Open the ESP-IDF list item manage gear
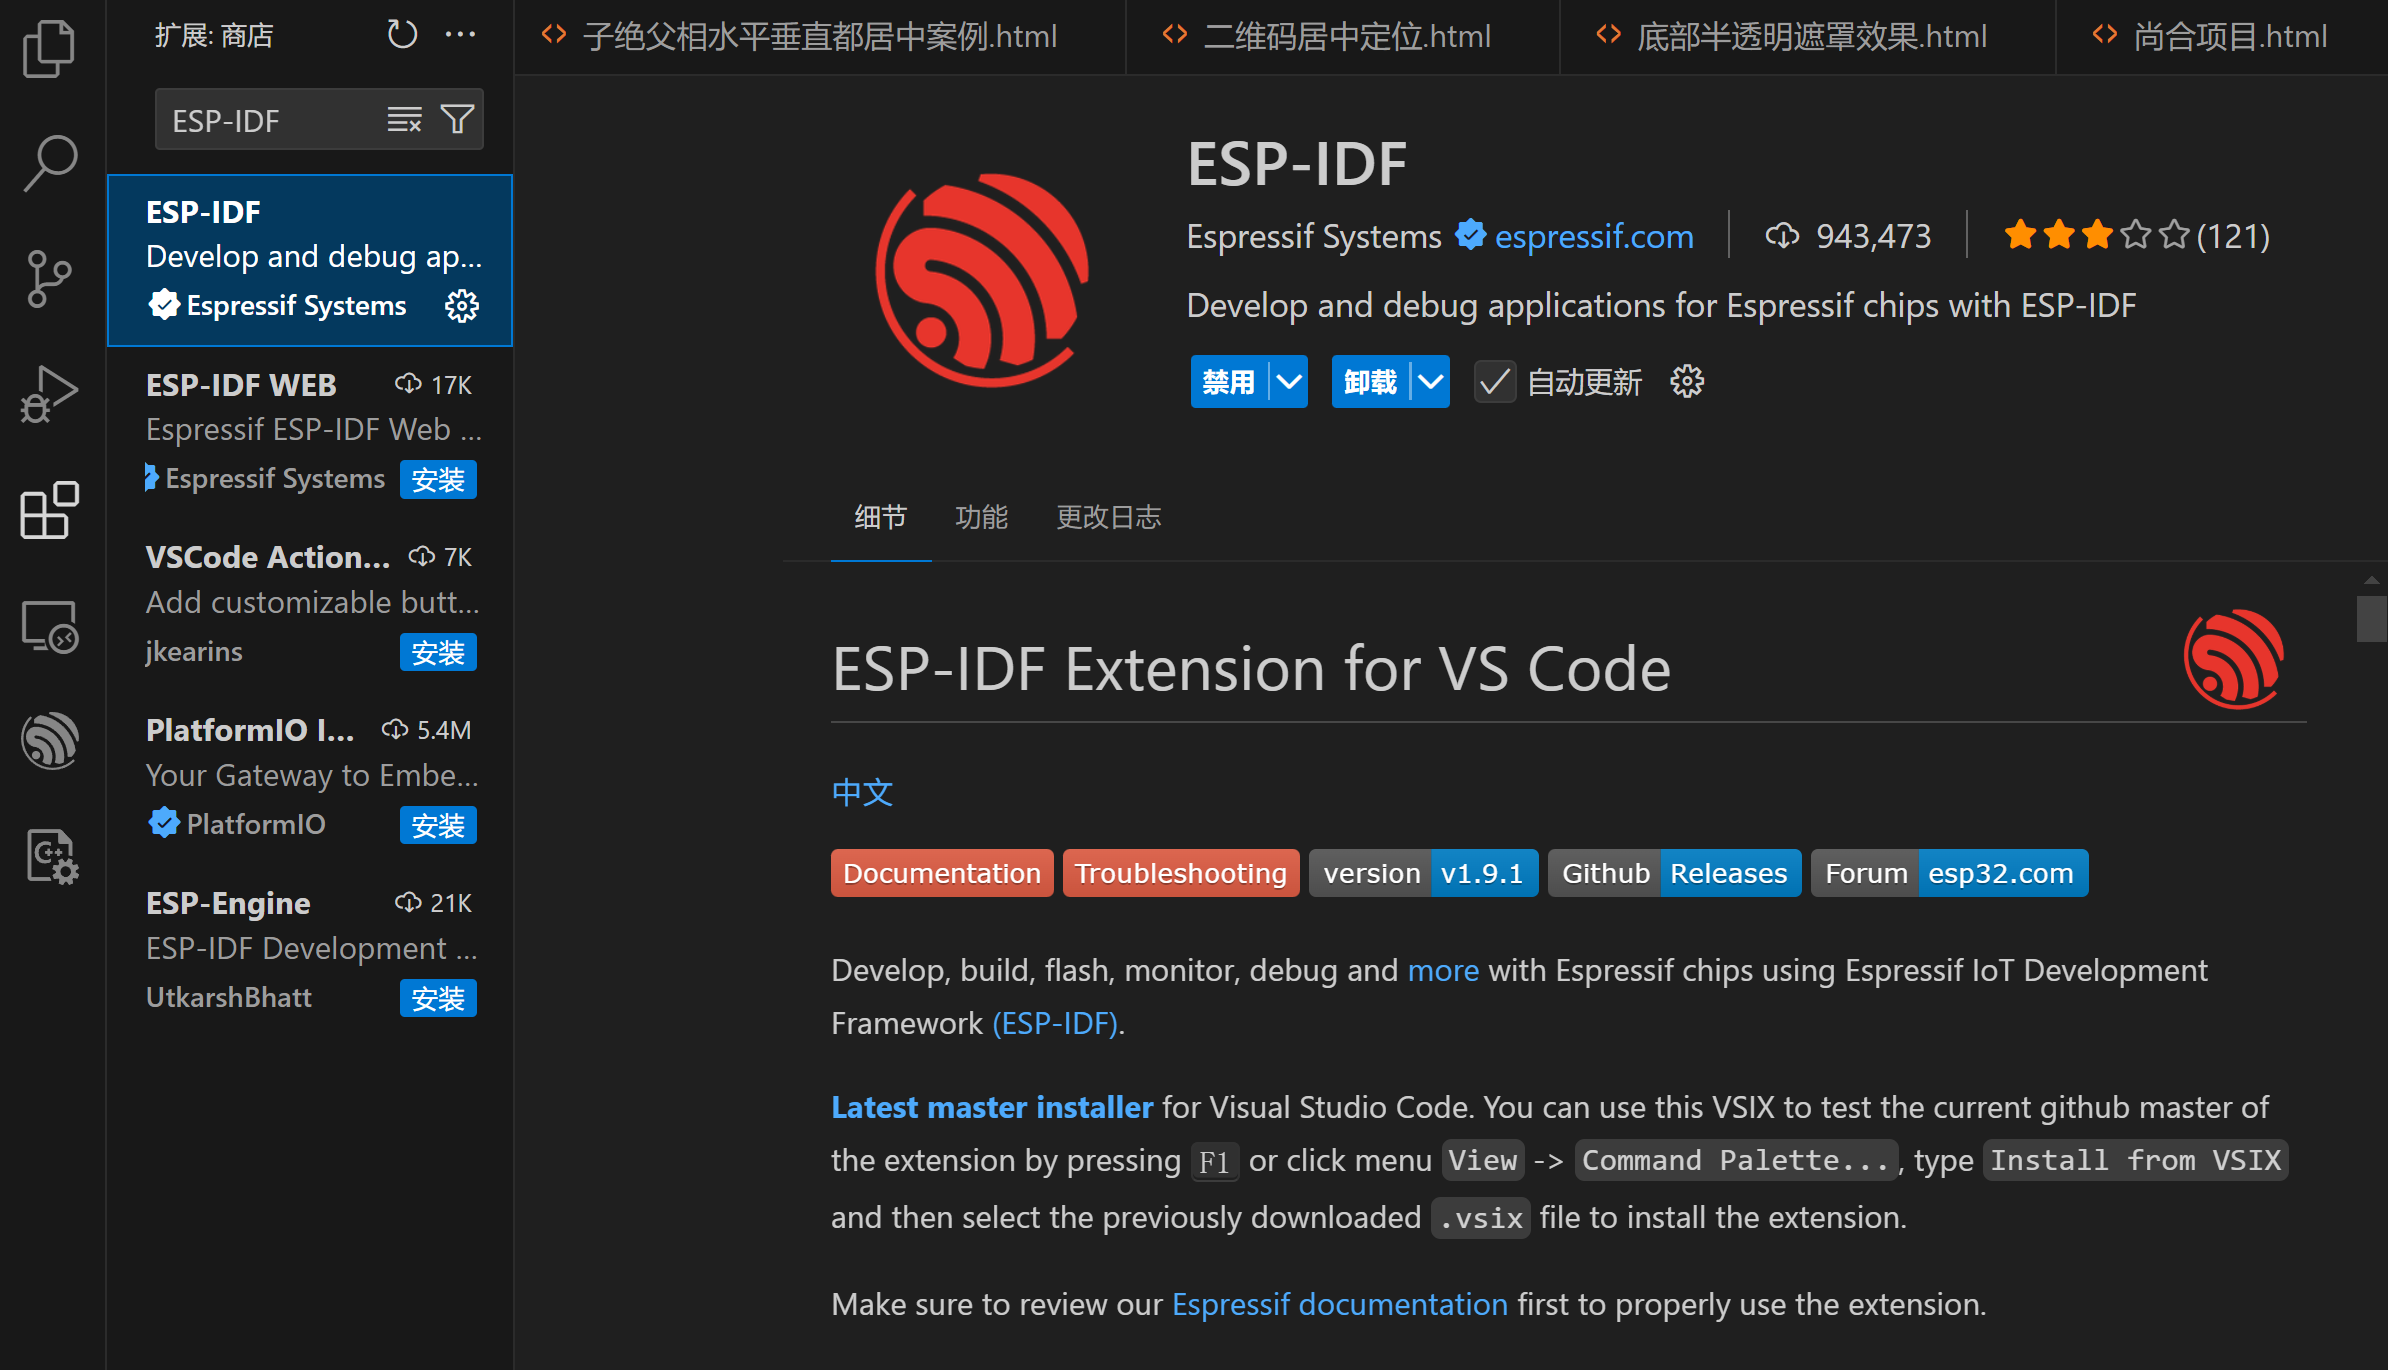 click(461, 306)
